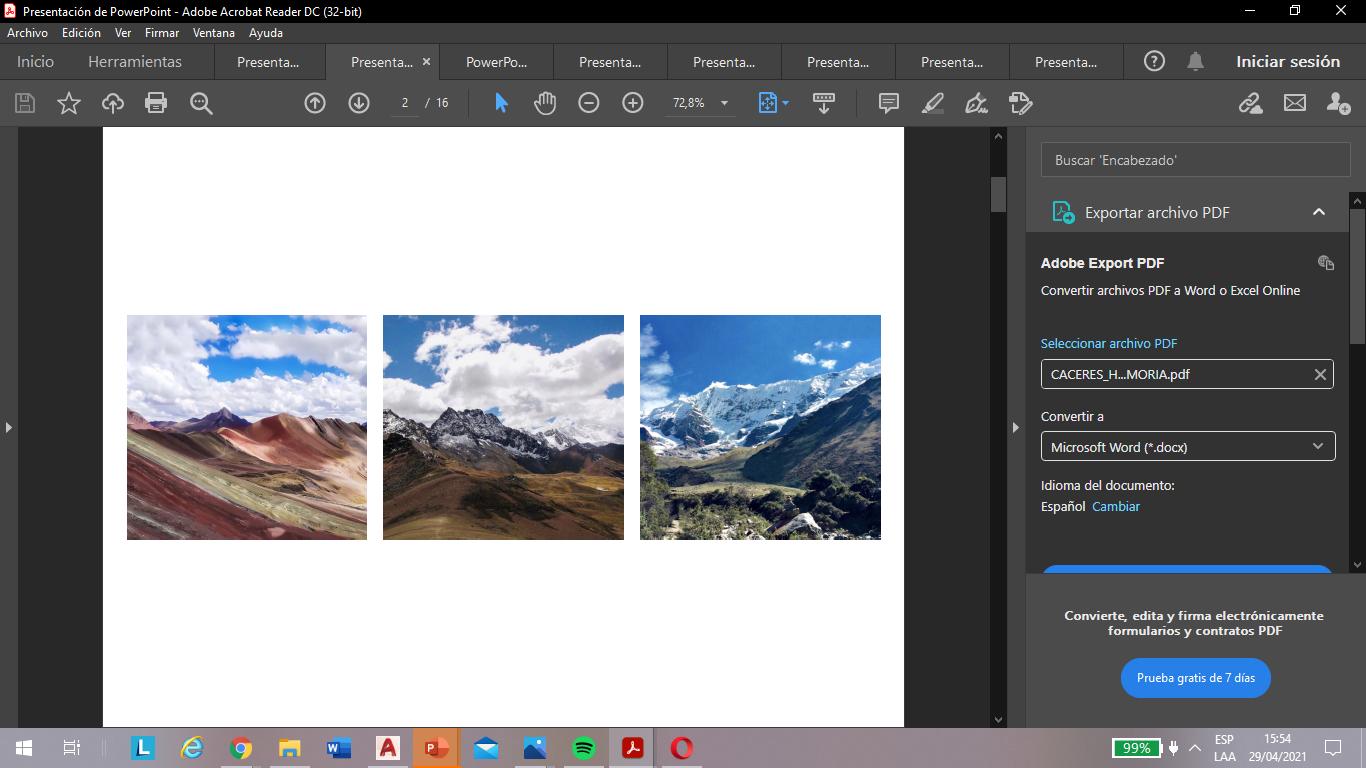Switch to the PowerPo... document tab
Screen dimensions: 1366x768
click(x=497, y=61)
